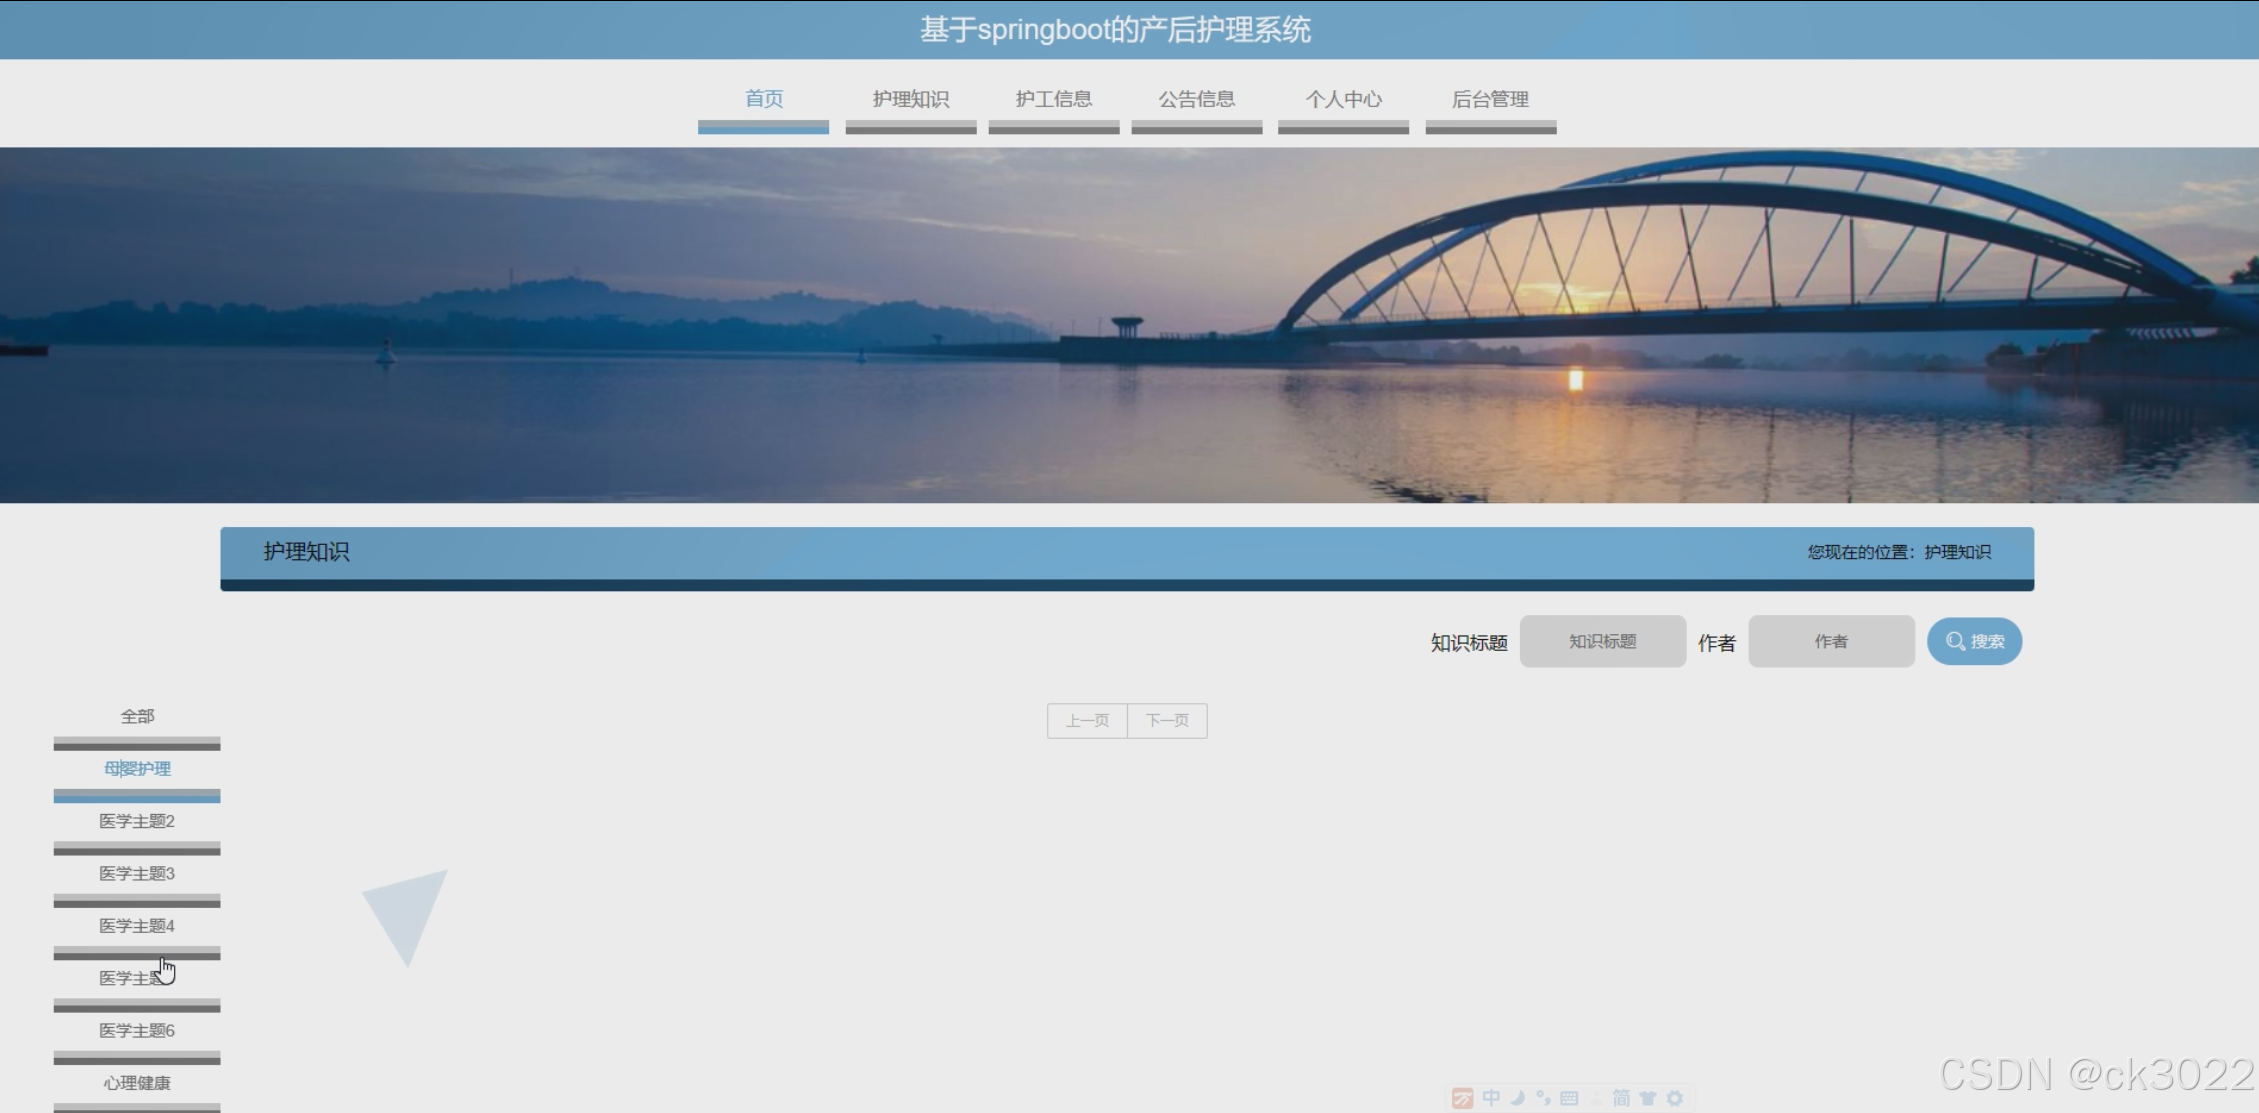Toggle the moon half-width mode icon

coord(1517,1098)
